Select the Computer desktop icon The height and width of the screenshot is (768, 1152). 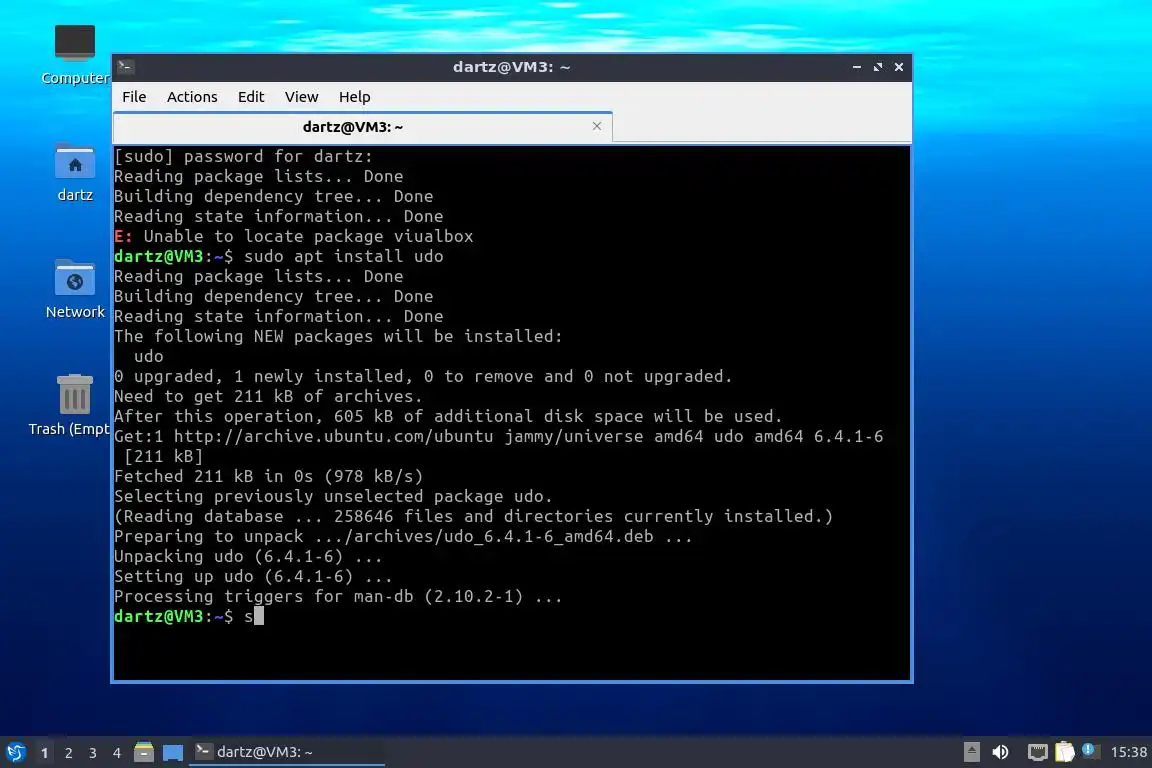pos(75,55)
